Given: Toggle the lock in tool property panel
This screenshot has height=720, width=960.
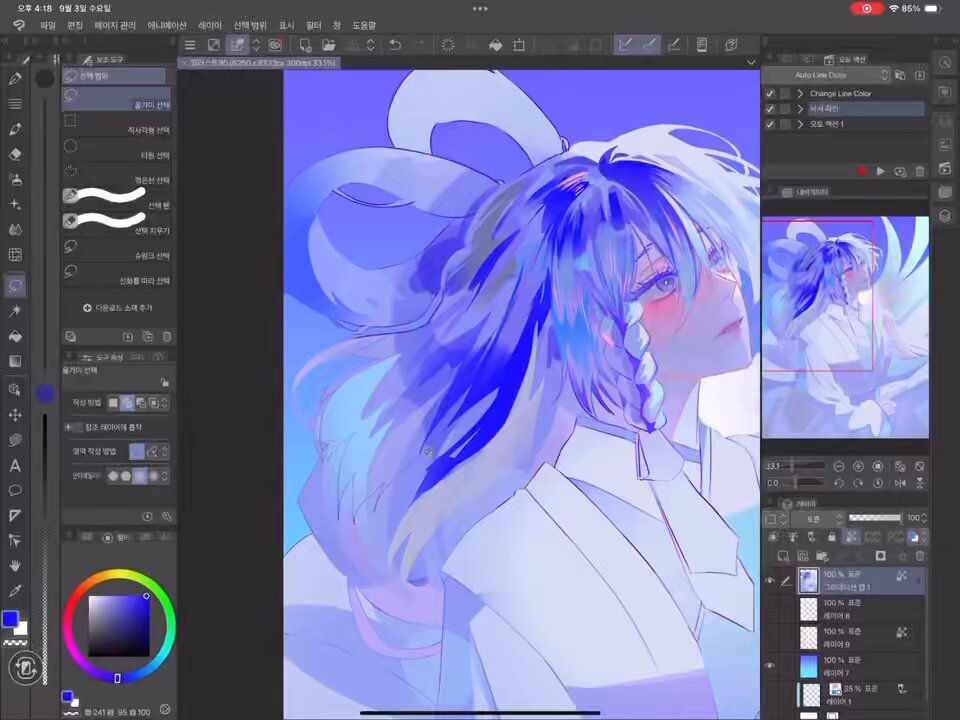Looking at the screenshot, I should (x=164, y=382).
